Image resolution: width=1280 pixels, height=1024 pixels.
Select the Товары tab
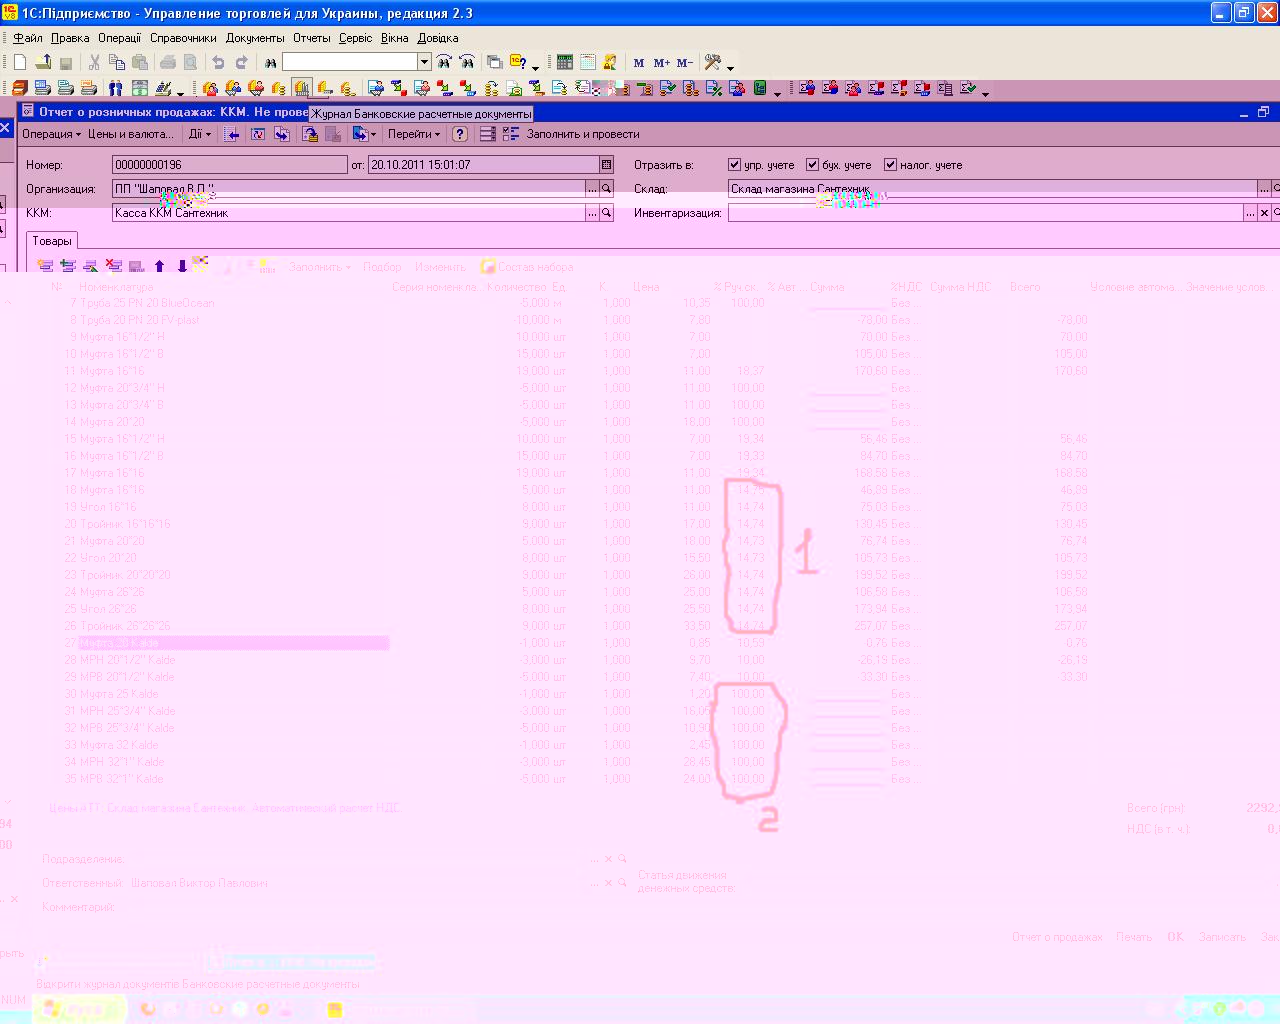coord(52,241)
